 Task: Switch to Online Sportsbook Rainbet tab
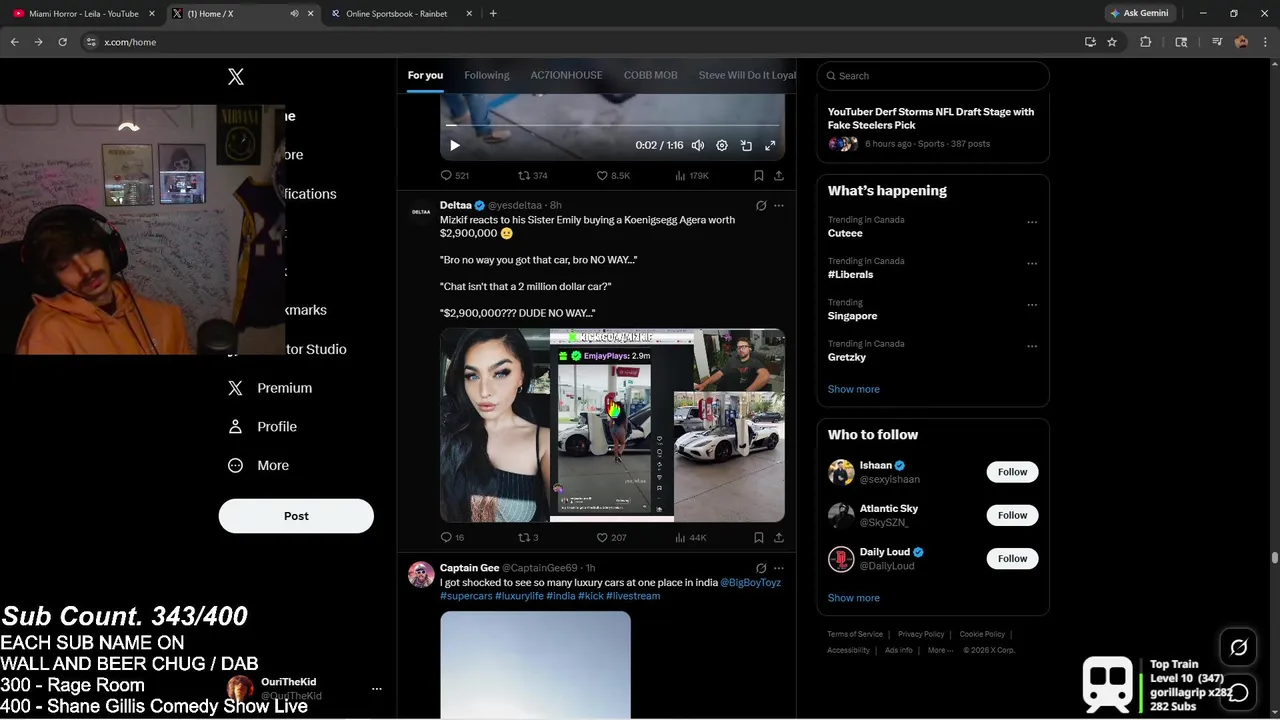tap(397, 14)
